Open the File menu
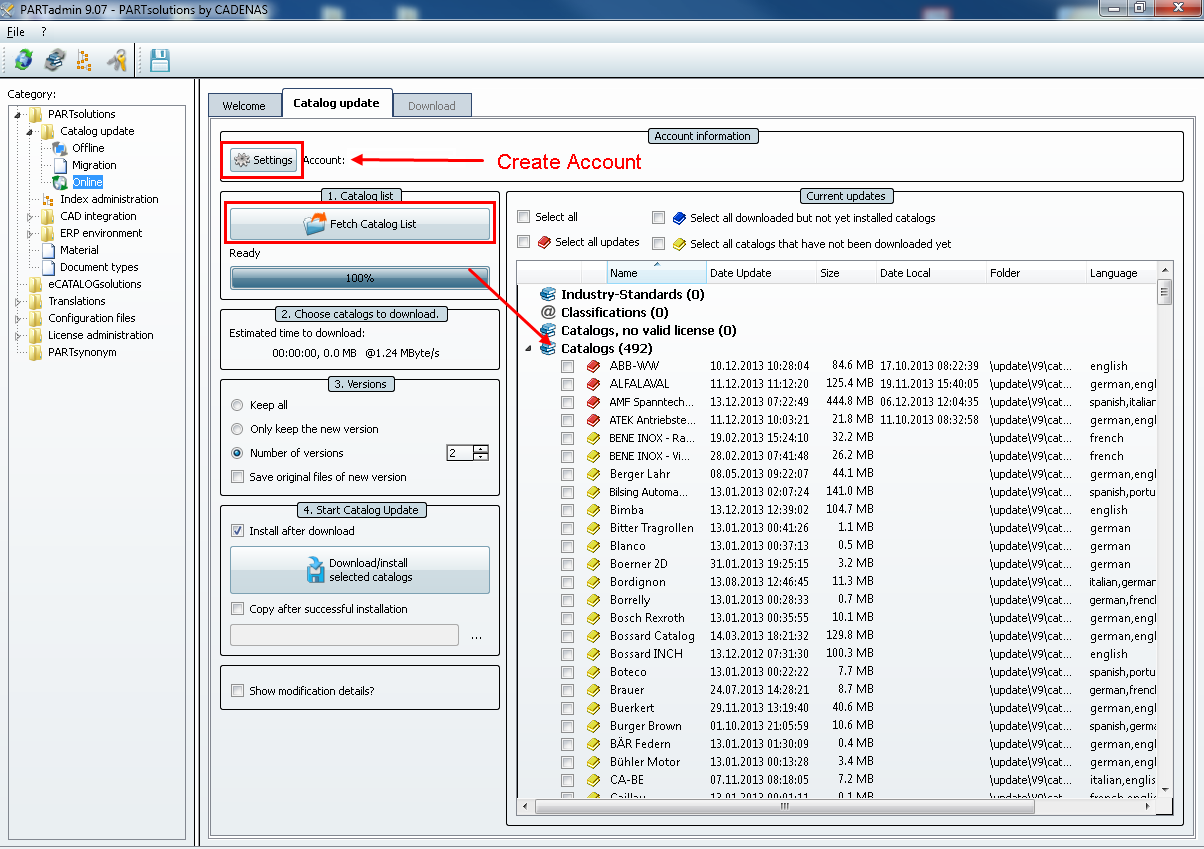The height and width of the screenshot is (849, 1204). pos(16,32)
